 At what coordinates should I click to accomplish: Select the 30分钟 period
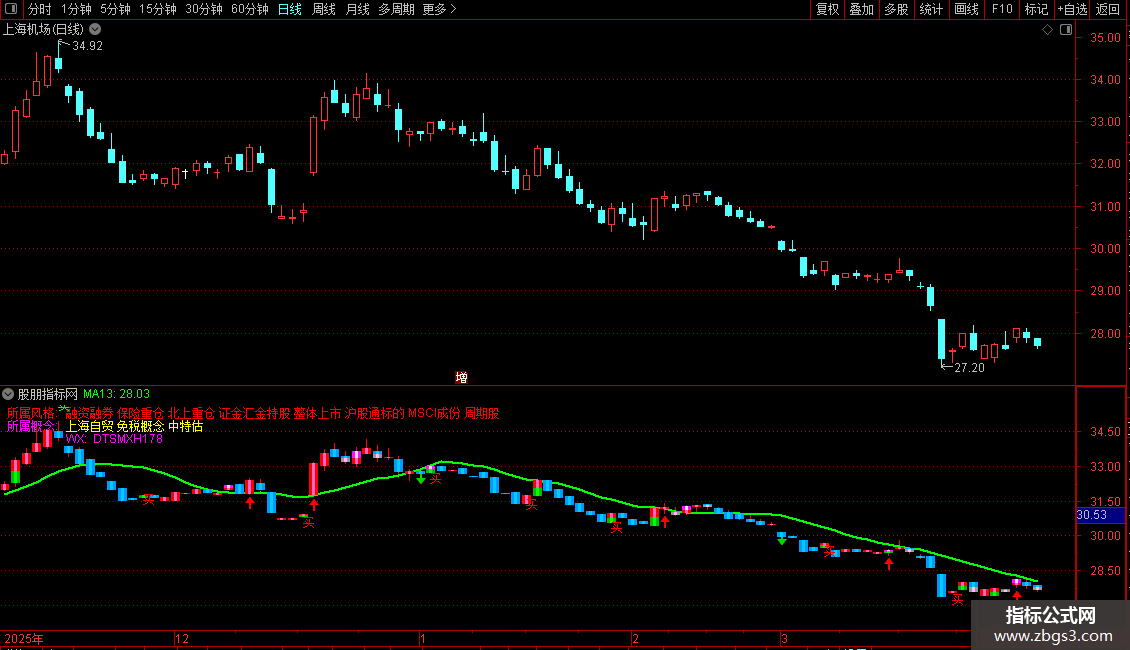(203, 9)
